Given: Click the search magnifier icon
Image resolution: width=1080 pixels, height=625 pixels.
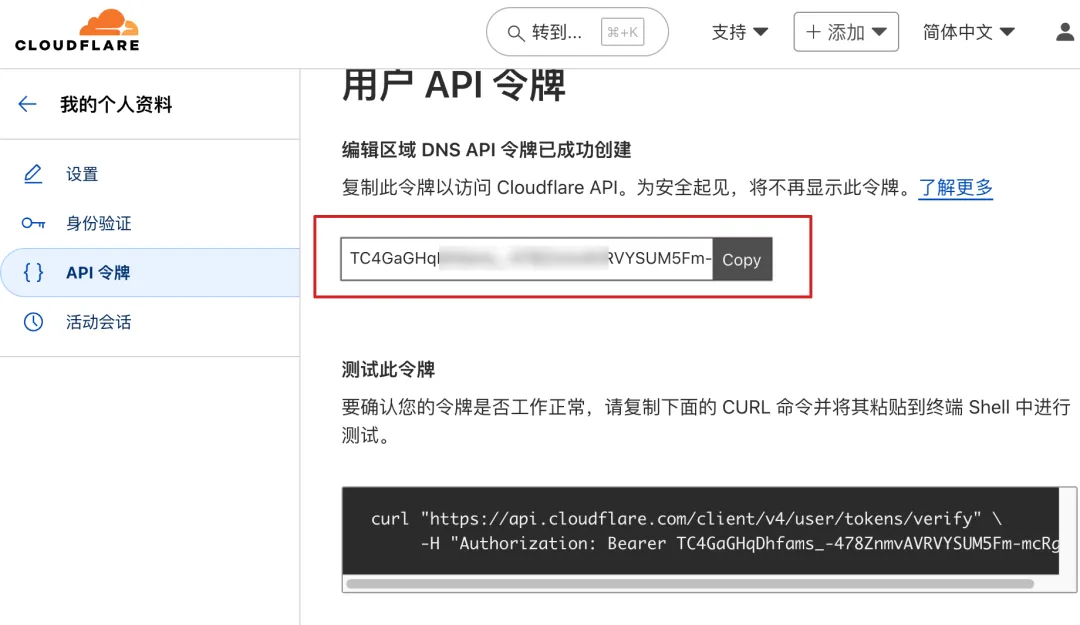Looking at the screenshot, I should [515, 32].
